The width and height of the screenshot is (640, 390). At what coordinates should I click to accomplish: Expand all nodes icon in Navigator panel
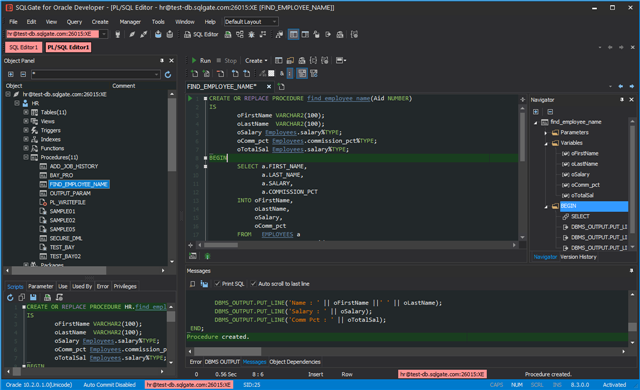(x=536, y=112)
